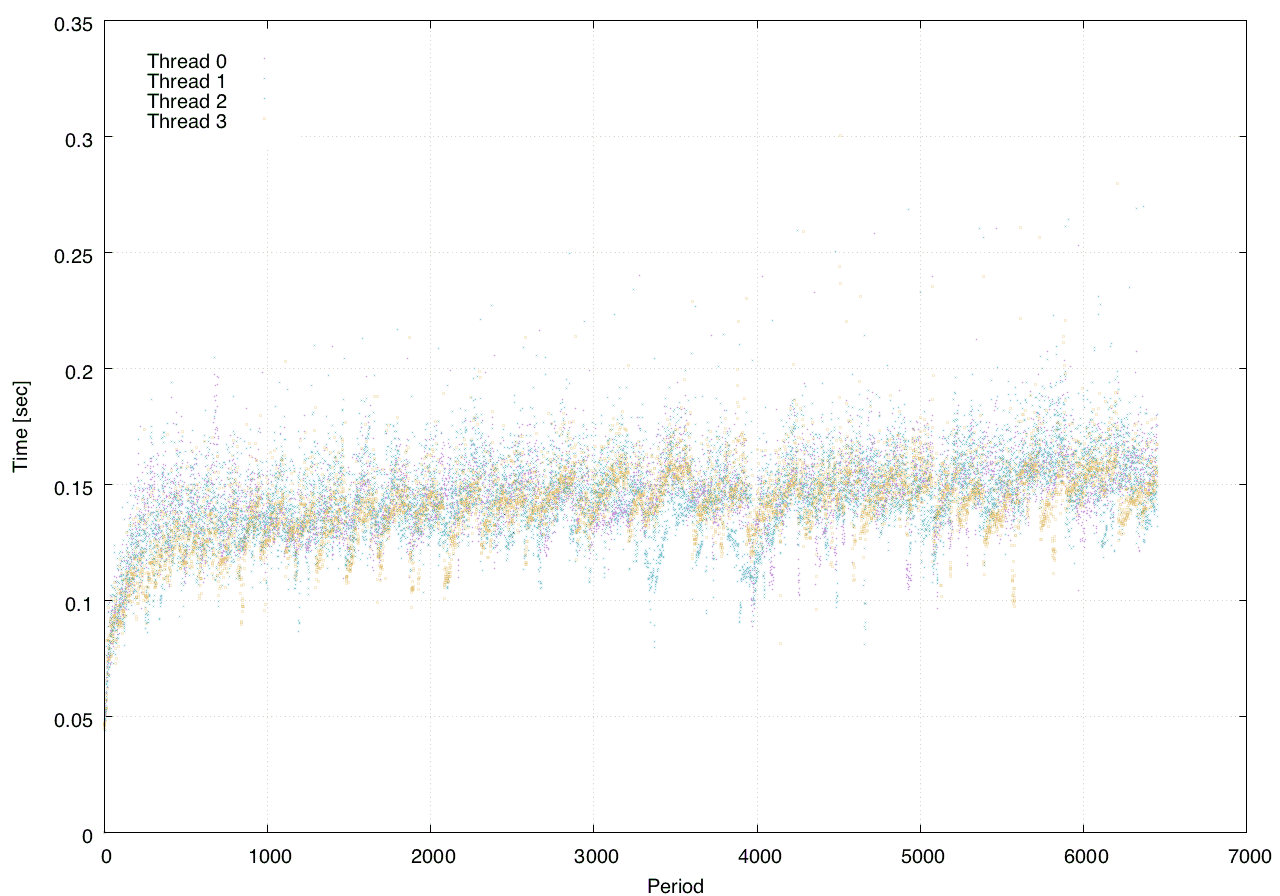Click the Time [sec] axis label
Image resolution: width=1280 pixels, height=896 pixels.
coord(19,426)
